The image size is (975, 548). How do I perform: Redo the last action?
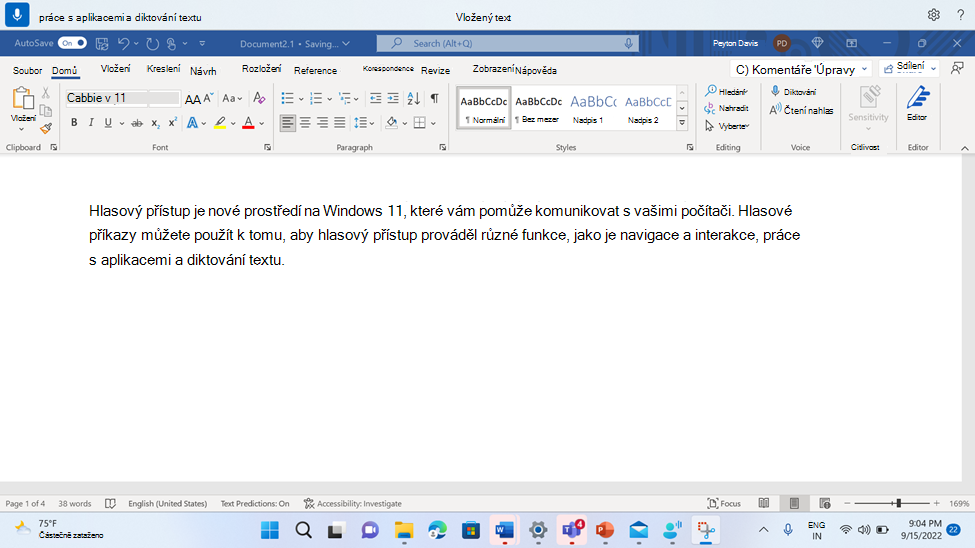click(x=152, y=44)
